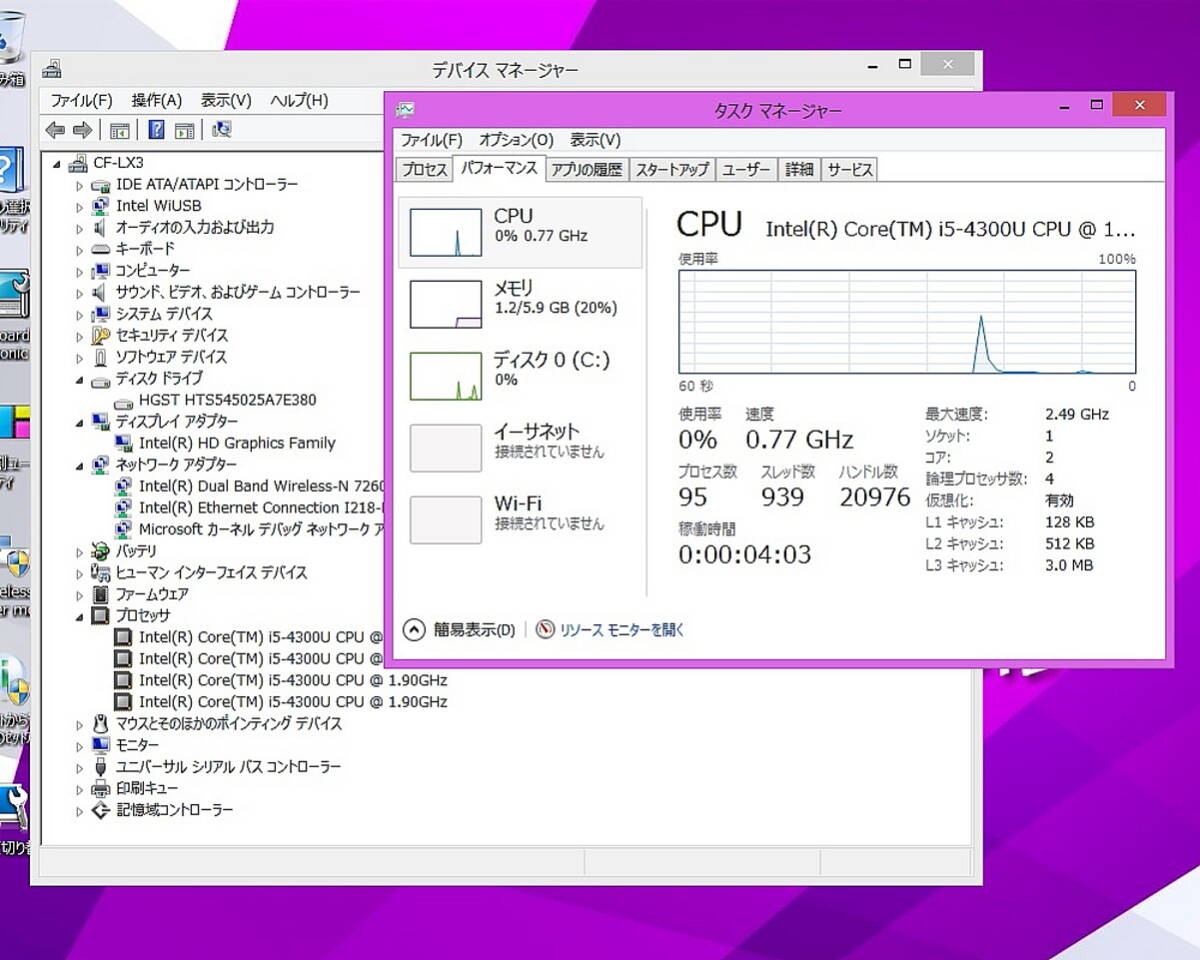The image size is (1200, 960).
Task: Open Task Manager 表示(V) menu
Action: pyautogui.click(x=595, y=140)
